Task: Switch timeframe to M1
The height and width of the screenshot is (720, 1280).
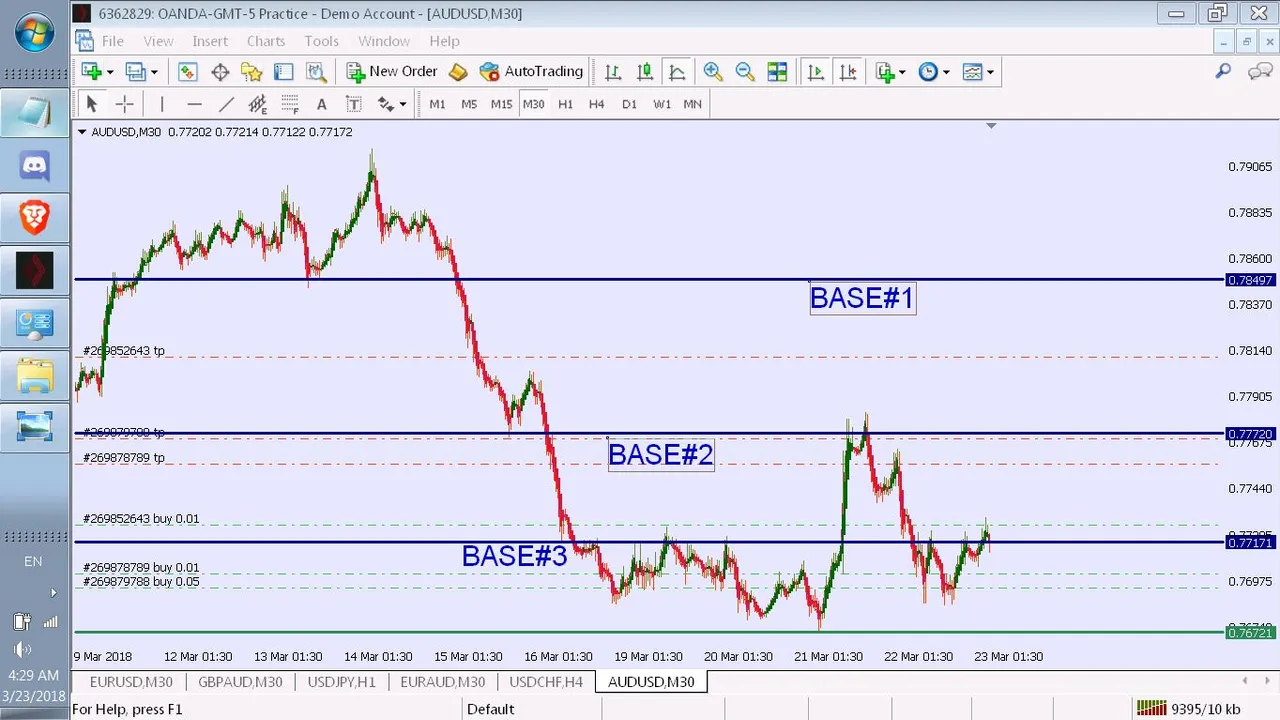Action: (437, 104)
